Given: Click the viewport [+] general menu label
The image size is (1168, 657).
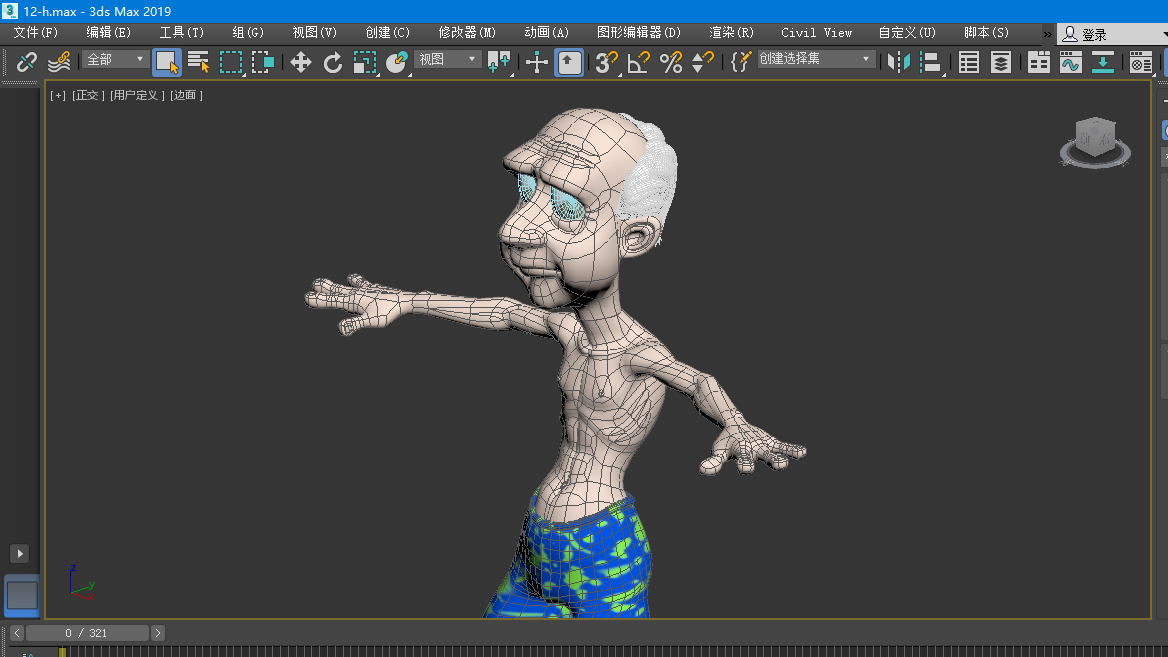Looking at the screenshot, I should pyautogui.click(x=58, y=95).
